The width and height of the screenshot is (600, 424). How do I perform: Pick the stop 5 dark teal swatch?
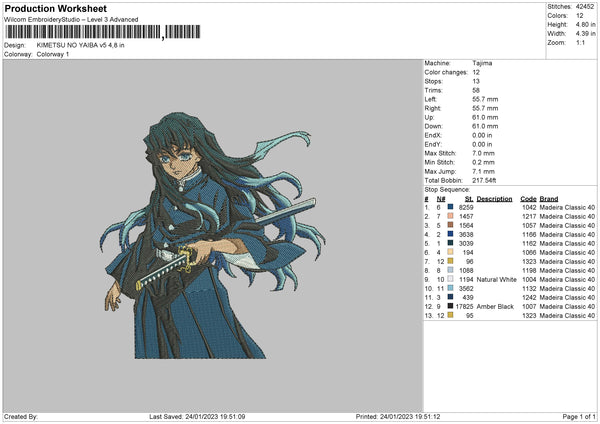pyautogui.click(x=450, y=243)
